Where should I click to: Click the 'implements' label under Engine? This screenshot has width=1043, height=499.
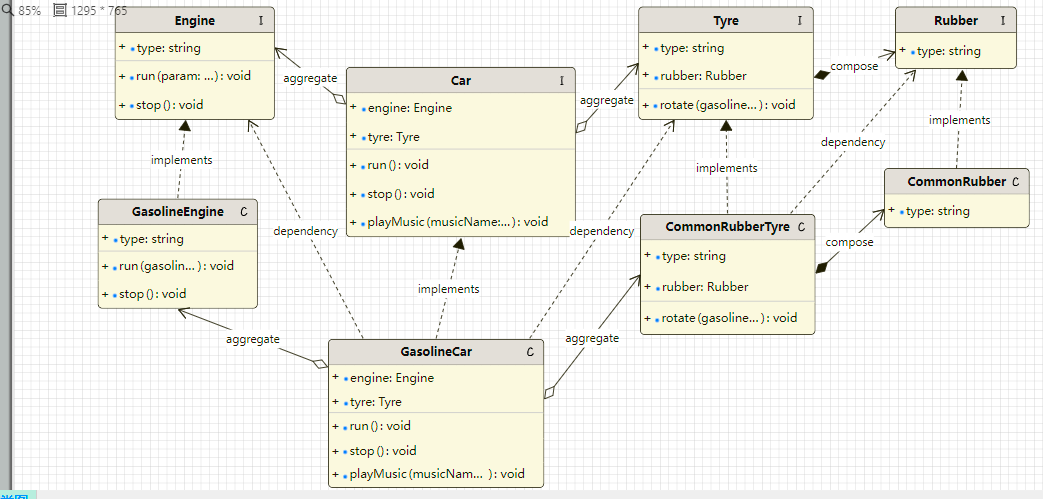coord(181,160)
